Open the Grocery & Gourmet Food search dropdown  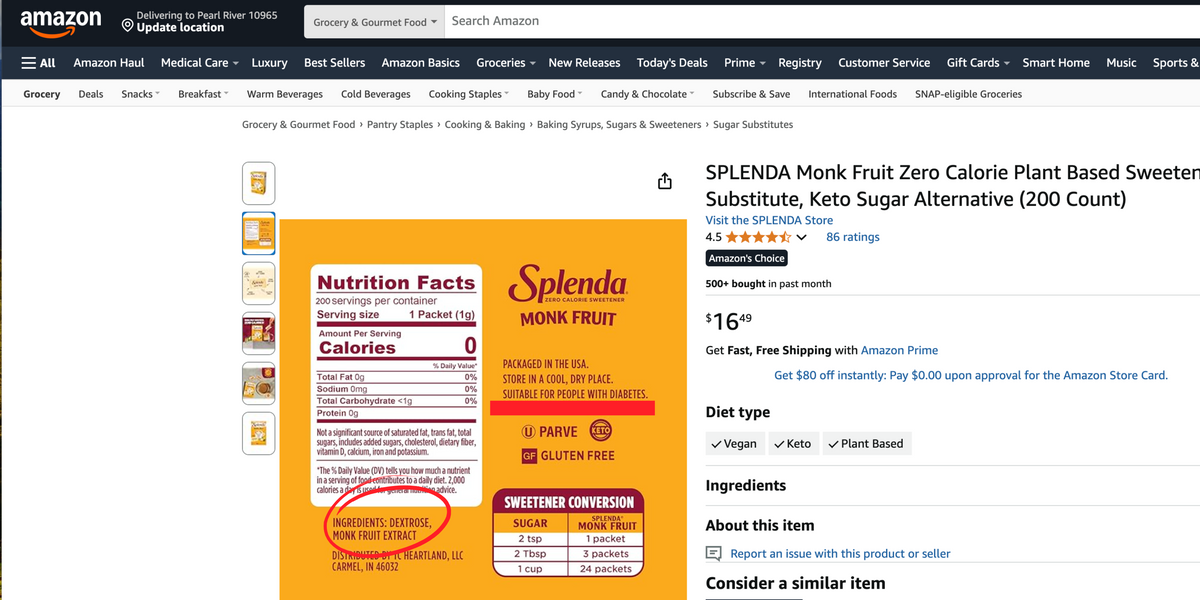[374, 21]
